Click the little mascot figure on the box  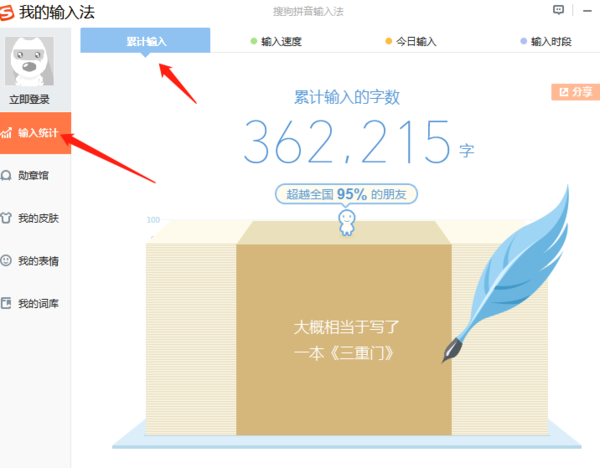tap(347, 222)
